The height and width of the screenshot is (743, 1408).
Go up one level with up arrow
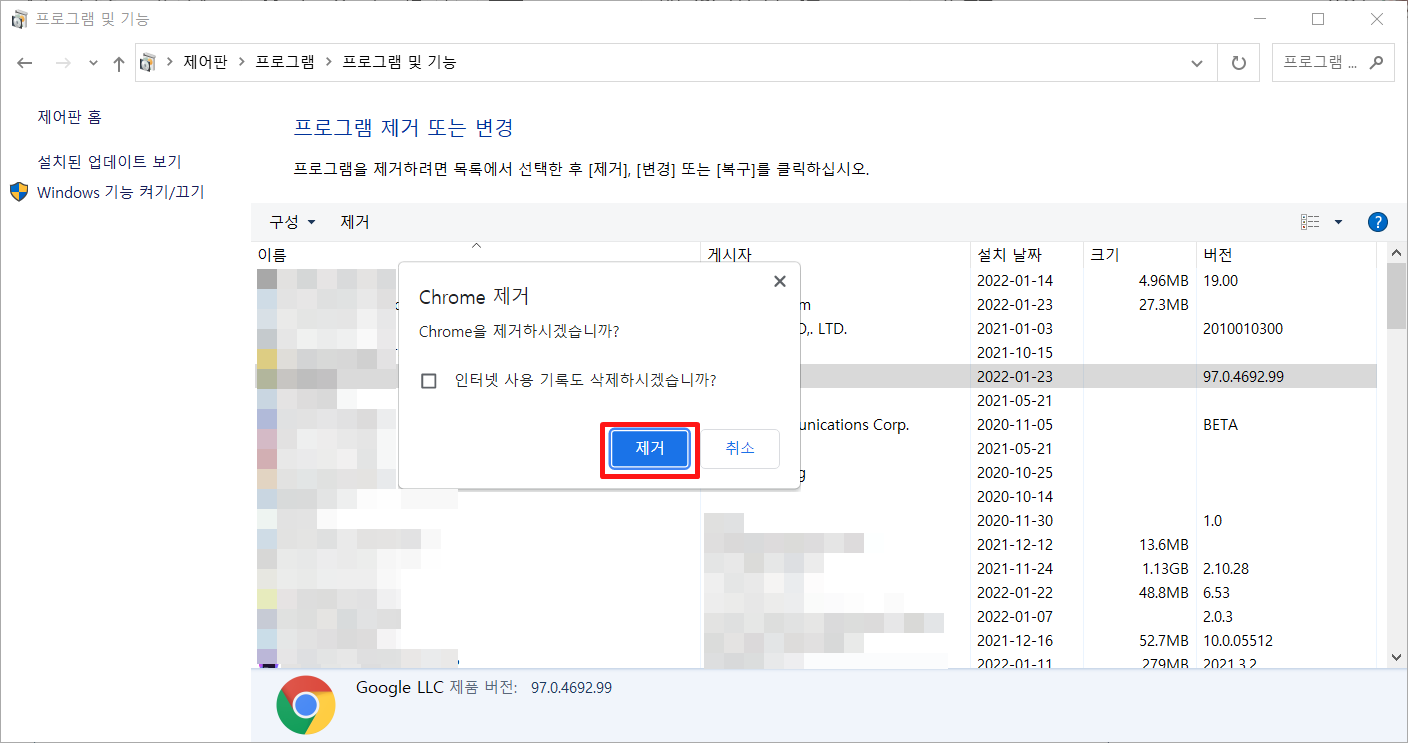pyautogui.click(x=118, y=63)
